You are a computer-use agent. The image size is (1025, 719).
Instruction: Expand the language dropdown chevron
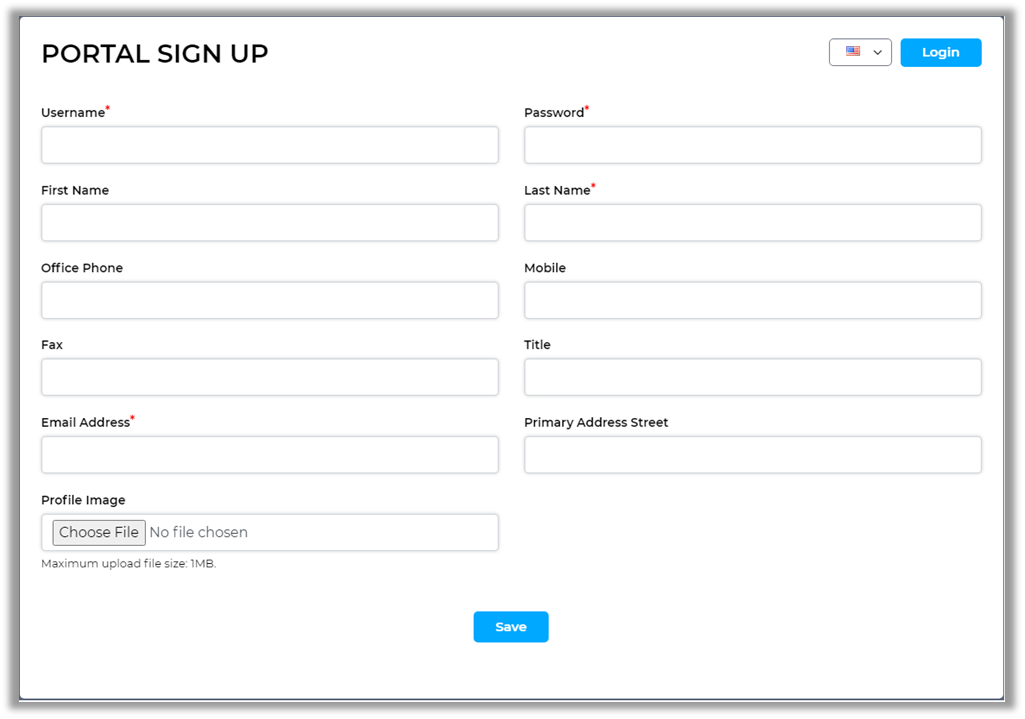(x=877, y=53)
